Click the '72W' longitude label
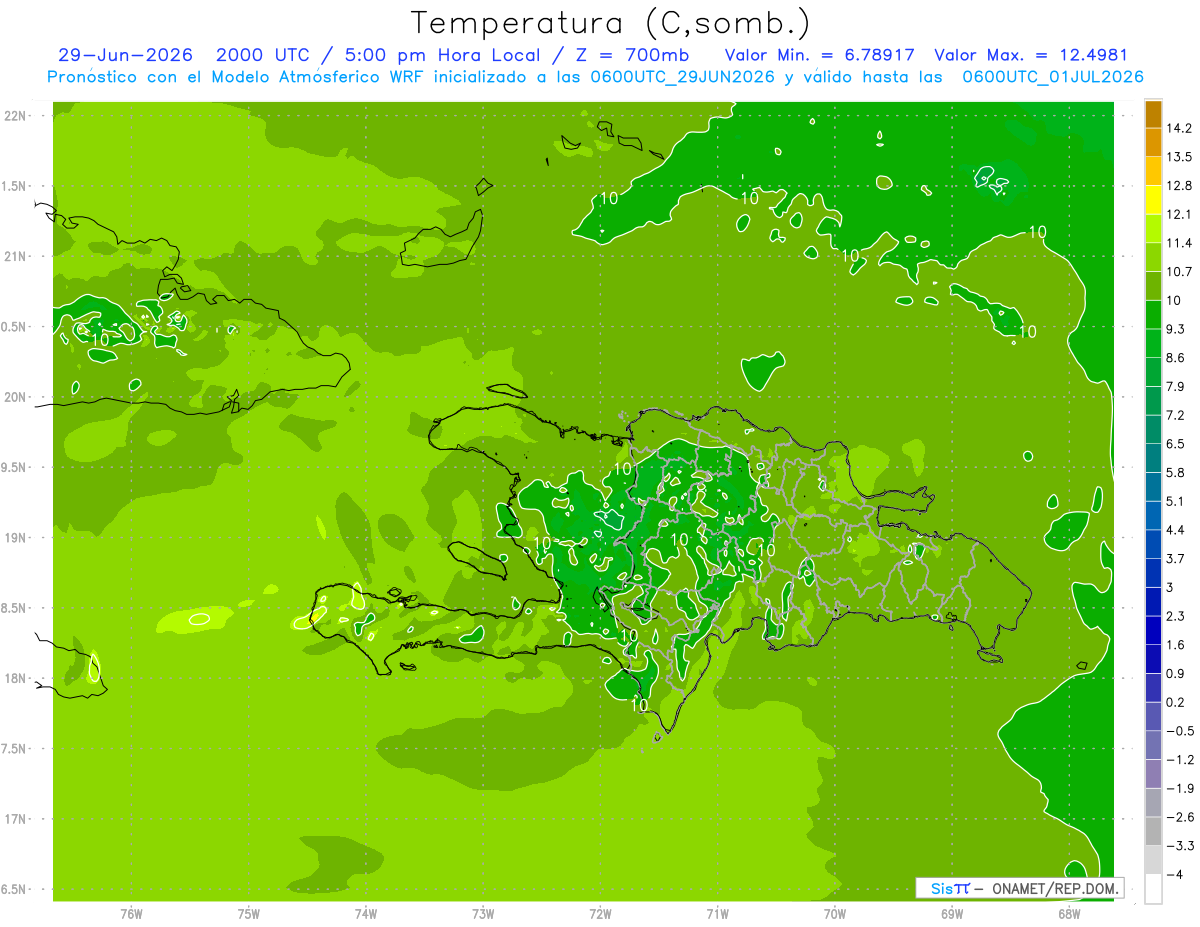 (x=600, y=914)
